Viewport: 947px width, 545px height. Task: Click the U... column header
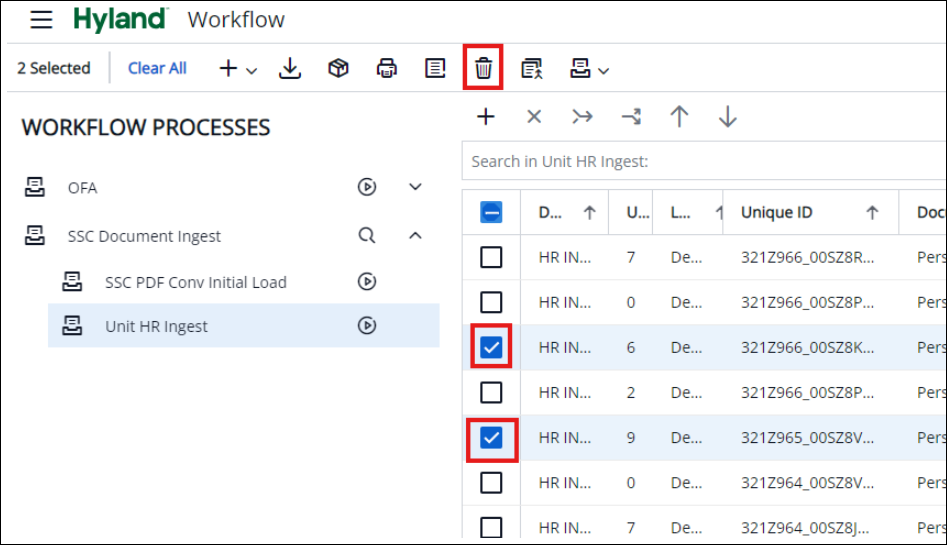(631, 213)
